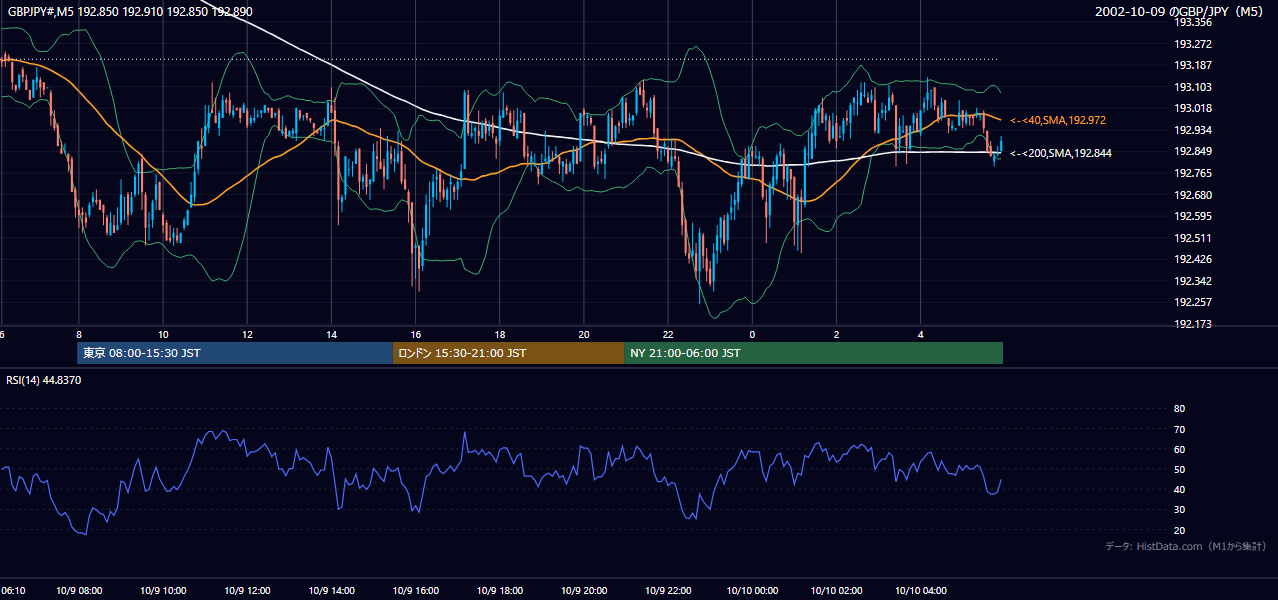This screenshot has width=1278, height=600.
Task: Click bottom time label 10/9 22:00
Action: coord(669,591)
